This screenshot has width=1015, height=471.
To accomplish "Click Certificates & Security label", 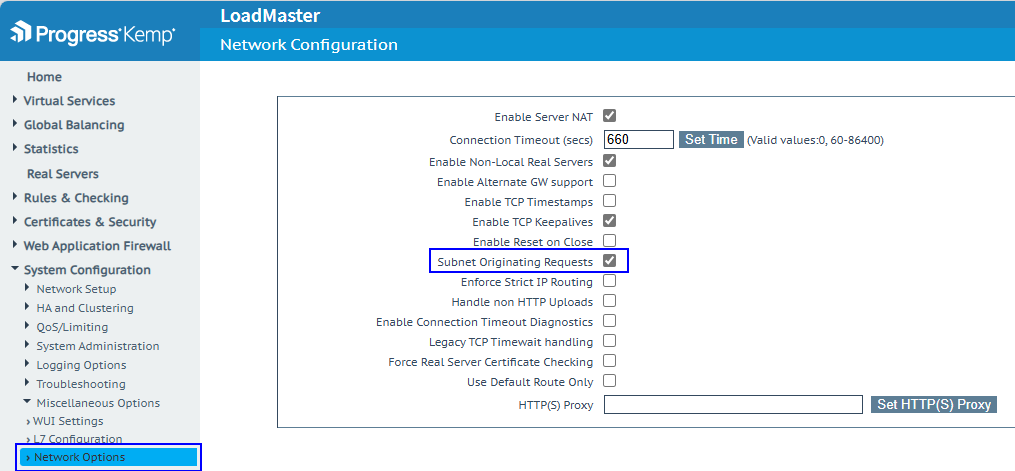I will tap(90, 222).
